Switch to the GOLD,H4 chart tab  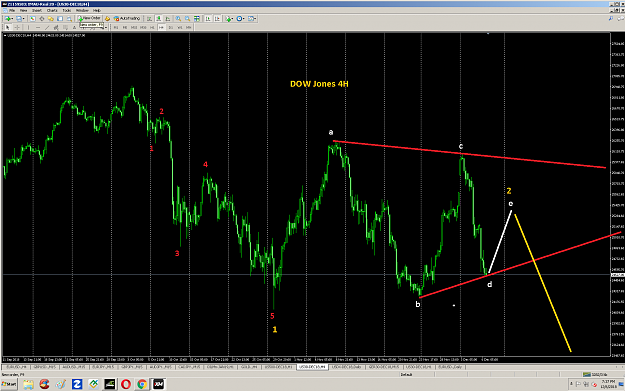point(249,367)
